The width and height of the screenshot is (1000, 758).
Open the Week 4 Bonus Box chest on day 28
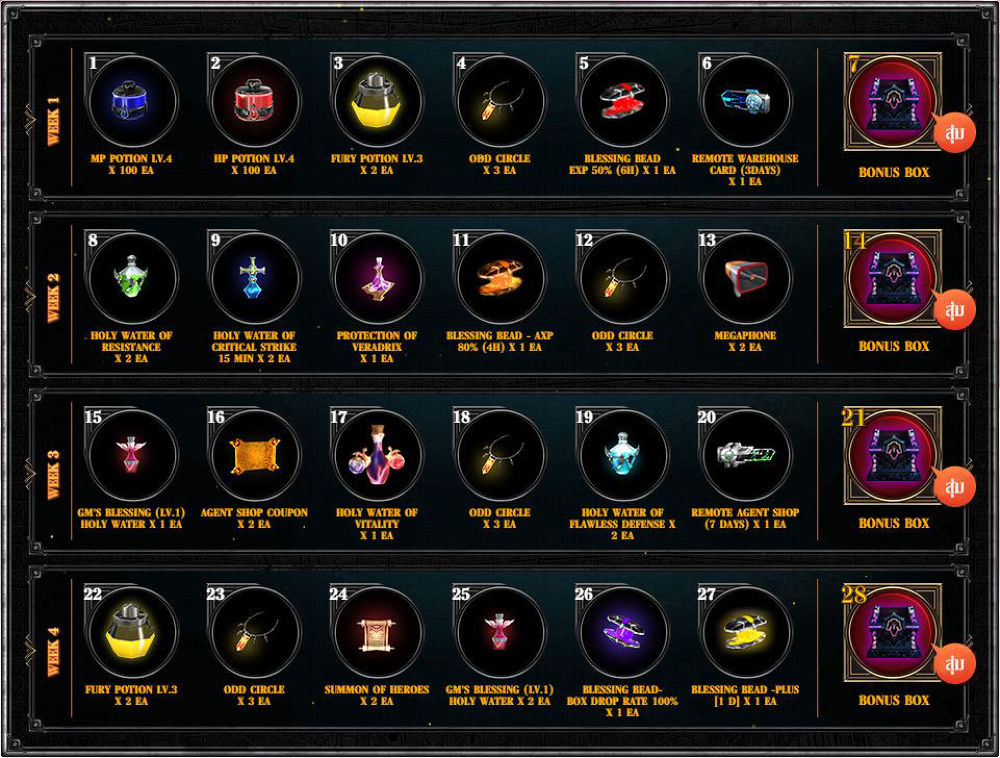pos(892,633)
